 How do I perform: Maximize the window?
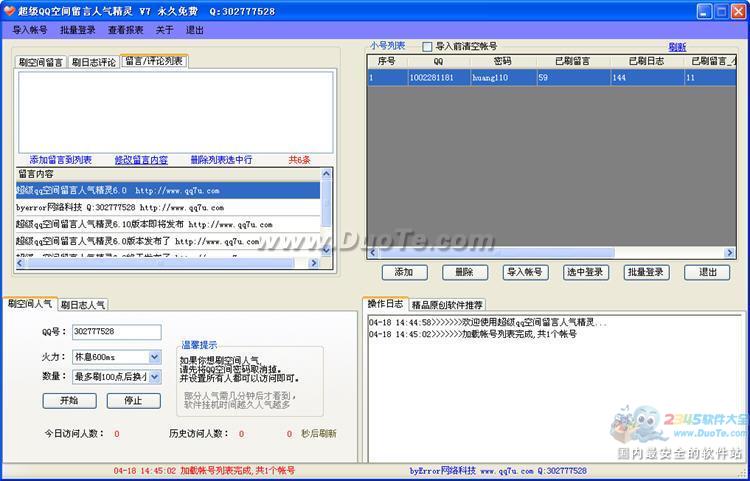click(x=721, y=11)
